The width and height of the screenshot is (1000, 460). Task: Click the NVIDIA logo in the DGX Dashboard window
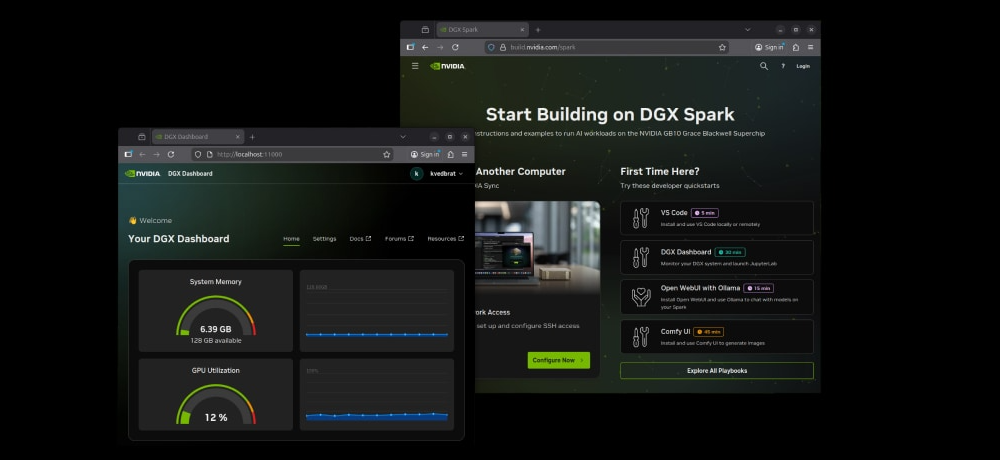click(x=143, y=174)
